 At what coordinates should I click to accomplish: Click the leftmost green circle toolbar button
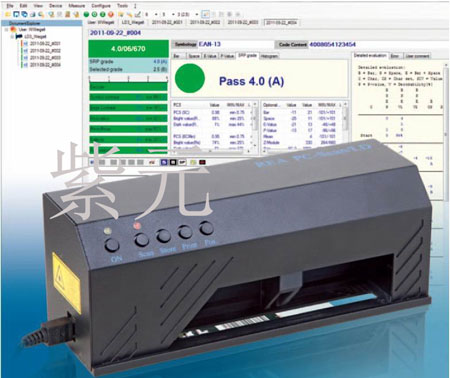coord(86,14)
